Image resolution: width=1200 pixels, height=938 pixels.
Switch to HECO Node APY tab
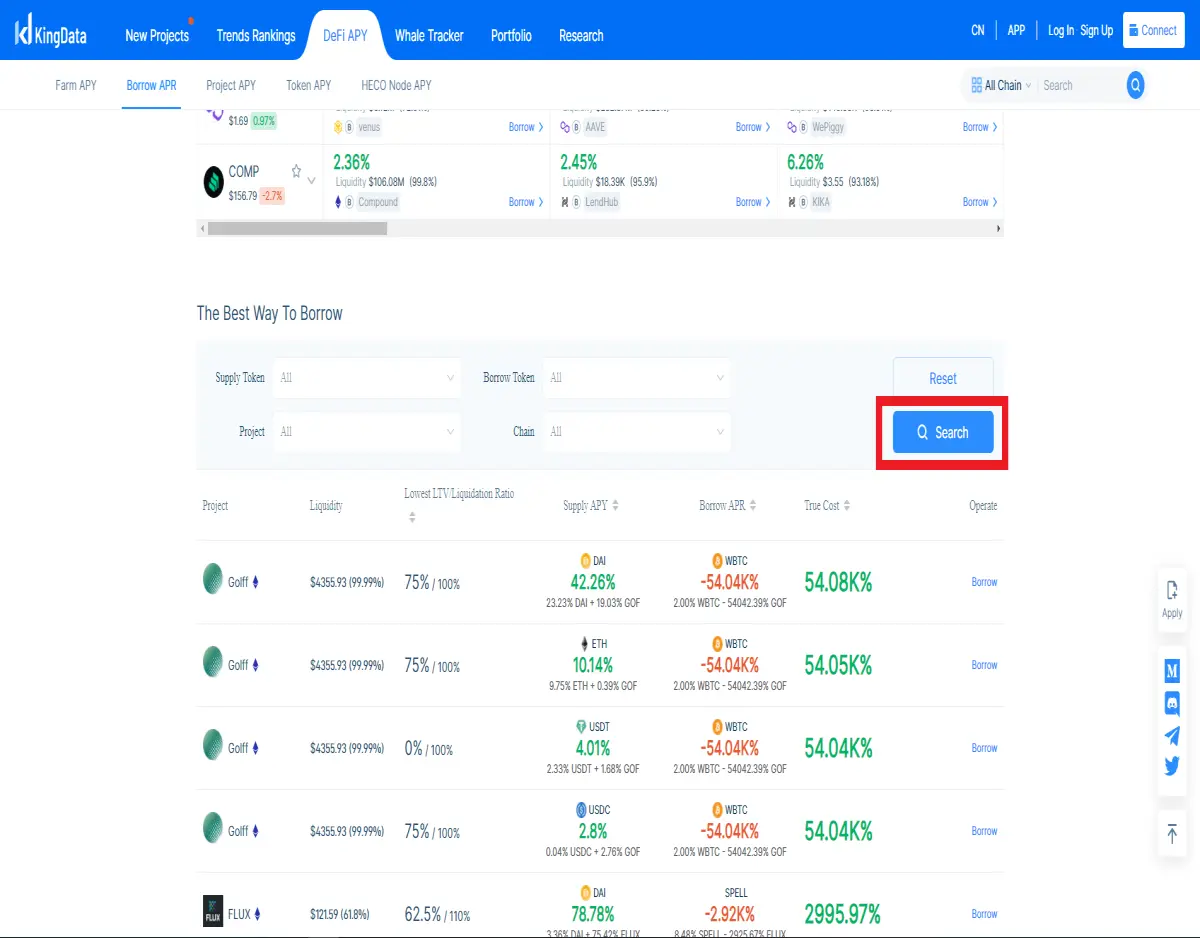tap(396, 85)
